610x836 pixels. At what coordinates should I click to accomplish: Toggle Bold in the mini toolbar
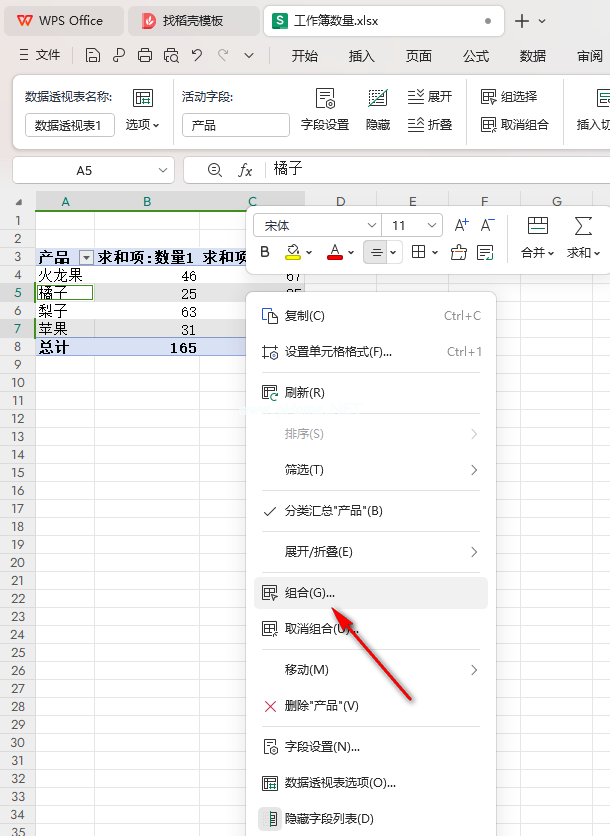click(265, 252)
